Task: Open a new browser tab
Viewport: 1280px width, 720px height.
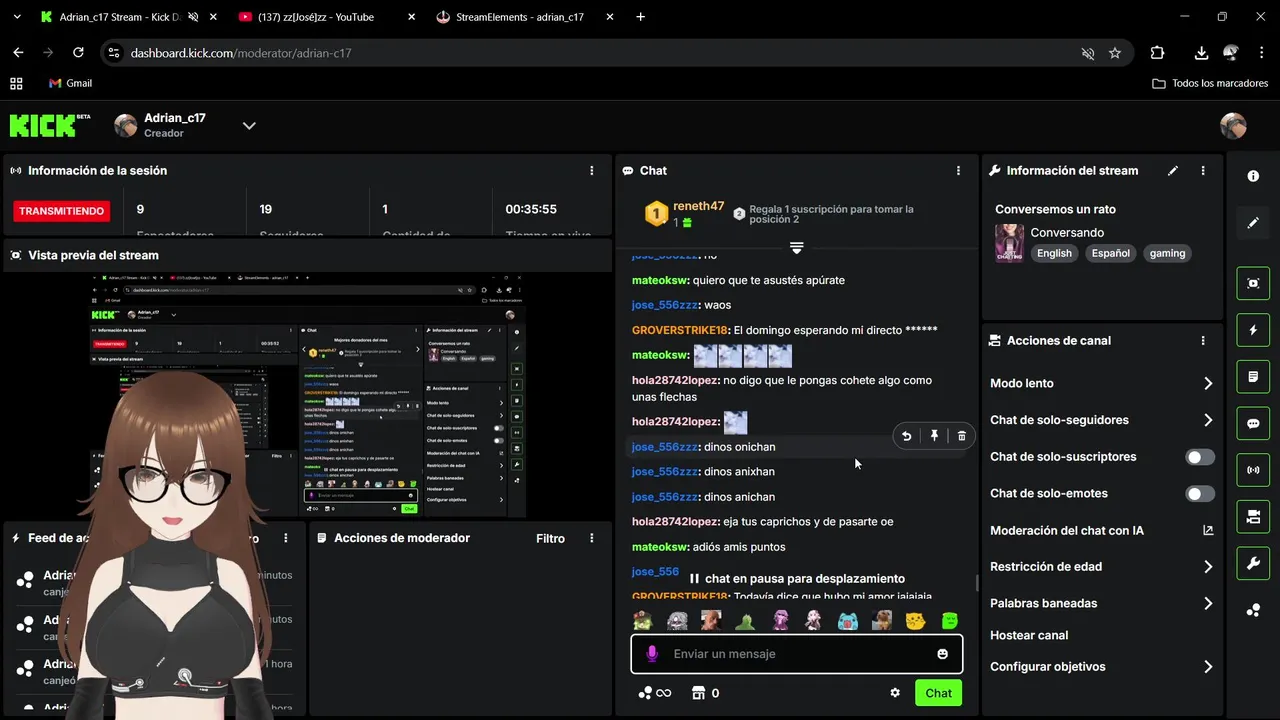Action: tap(641, 17)
